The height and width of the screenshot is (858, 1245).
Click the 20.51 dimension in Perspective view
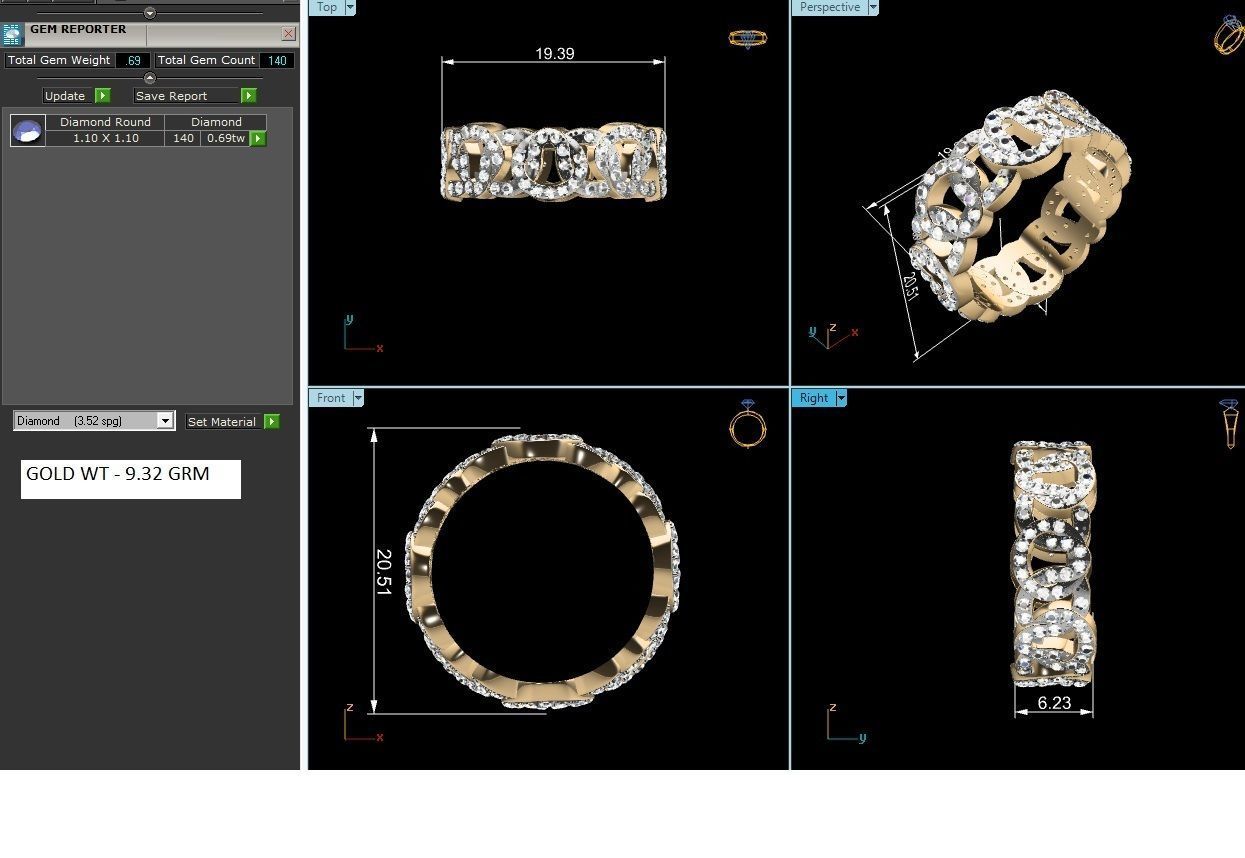[x=910, y=286]
